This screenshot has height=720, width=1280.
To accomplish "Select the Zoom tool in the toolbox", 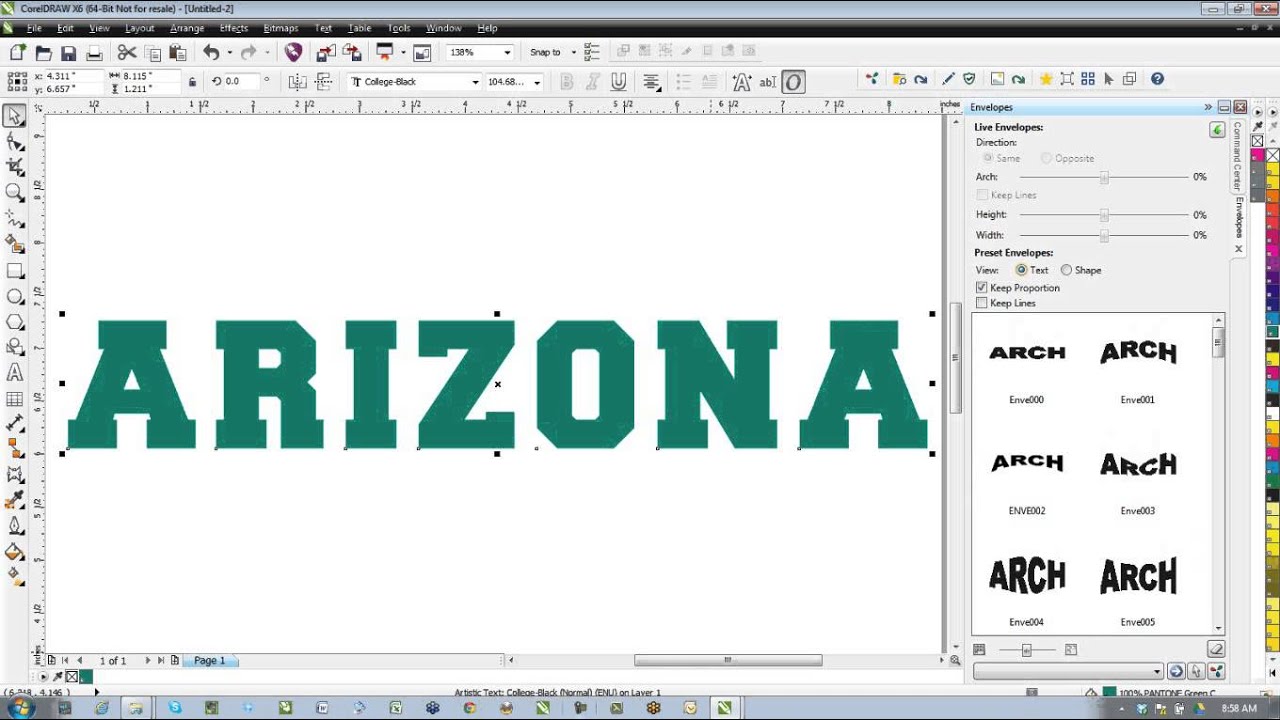I will tap(15, 192).
